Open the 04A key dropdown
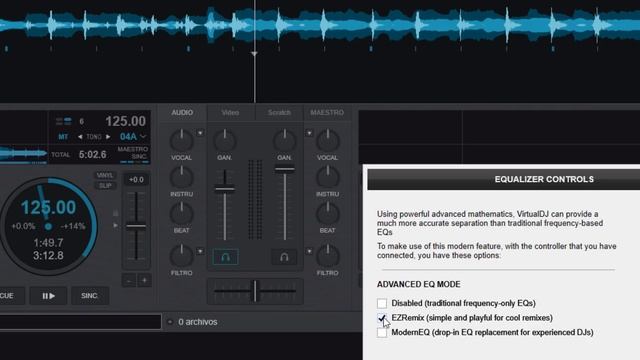Screen dimensions: 640x360 [133, 137]
